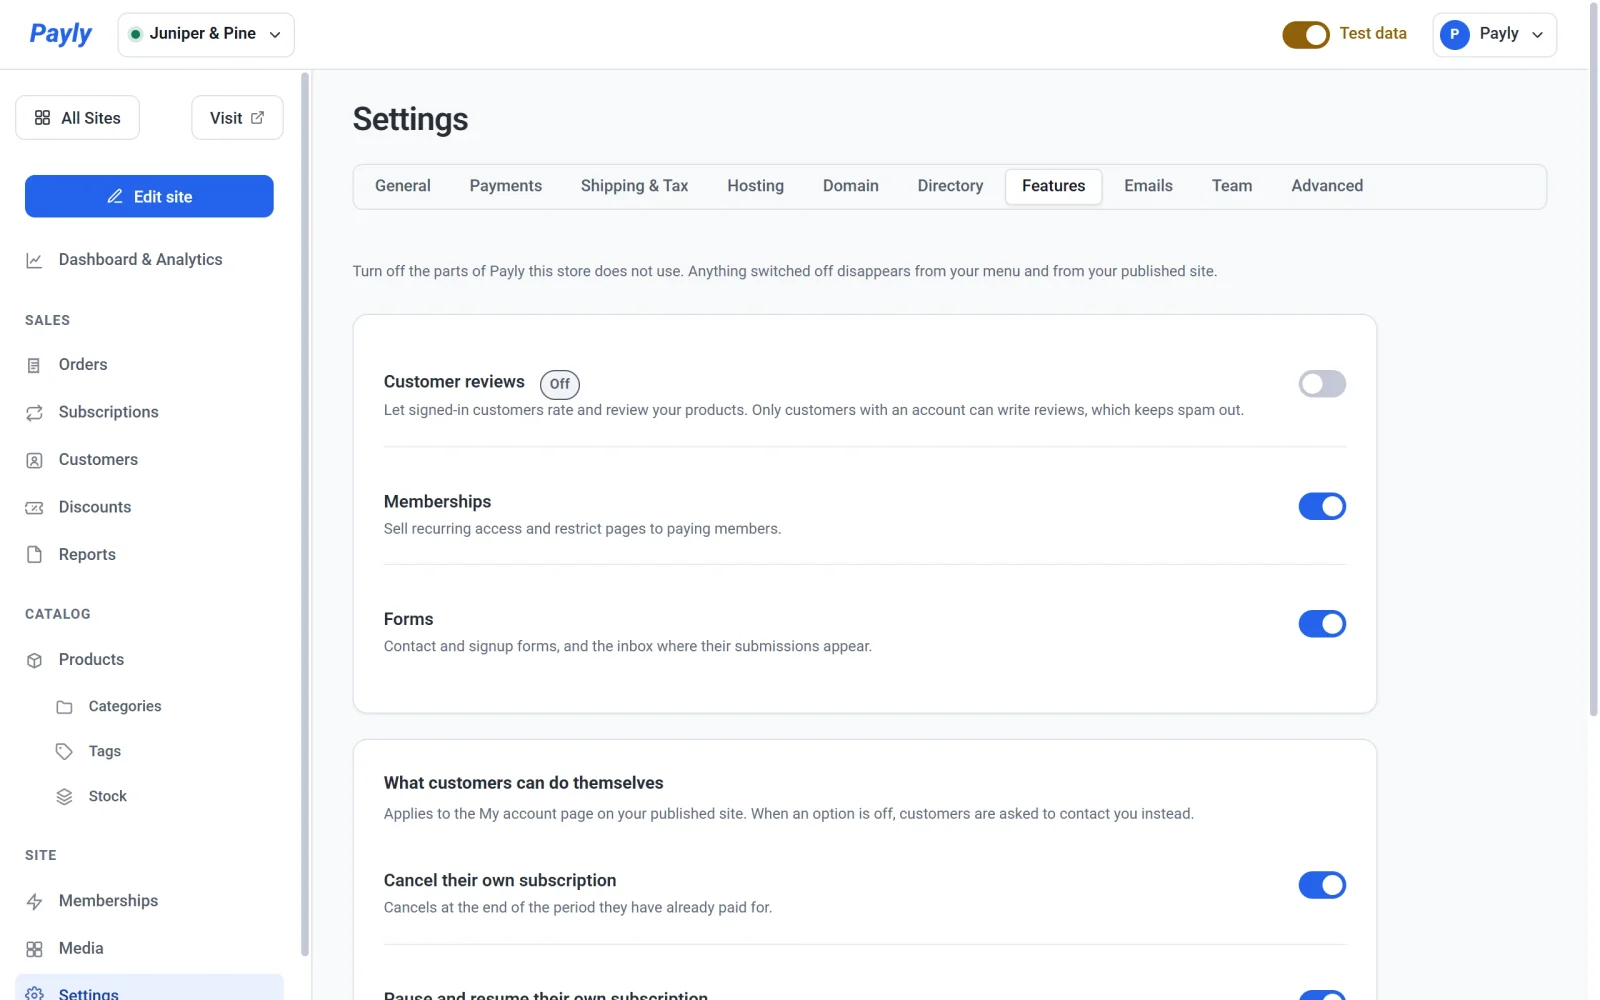Viewport: 1600px width, 1000px height.
Task: Switch to the Domain tab
Action: coord(851,186)
